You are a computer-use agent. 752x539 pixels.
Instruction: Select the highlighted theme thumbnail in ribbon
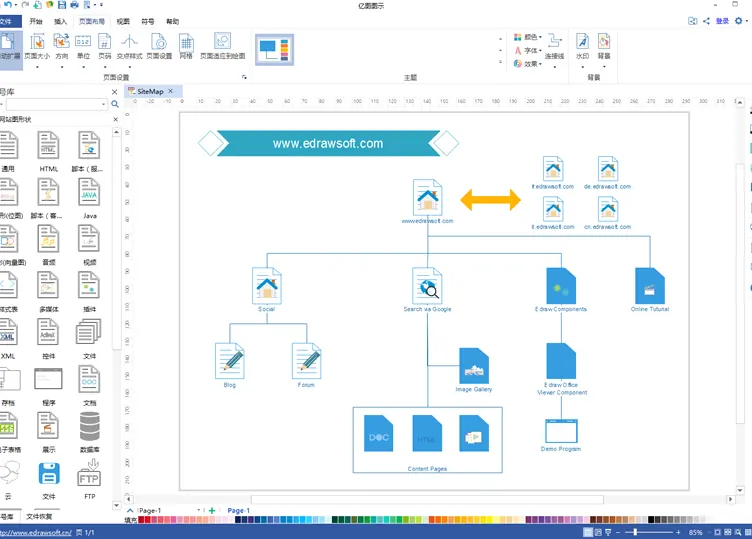[x=274, y=49]
